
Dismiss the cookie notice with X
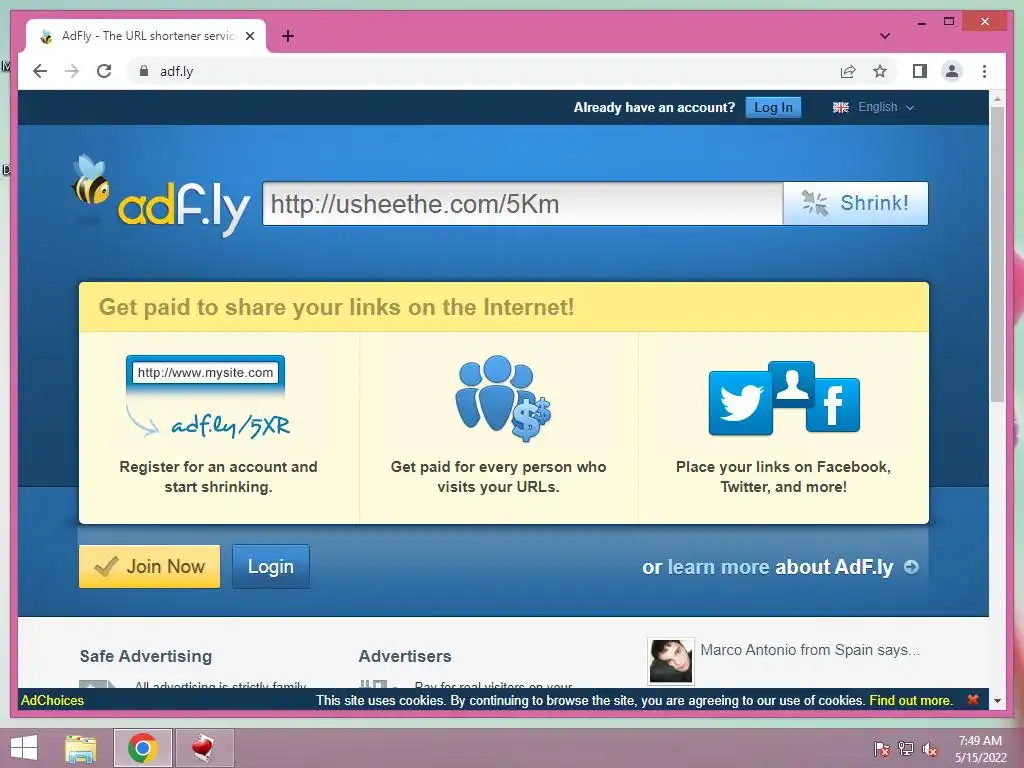point(972,699)
